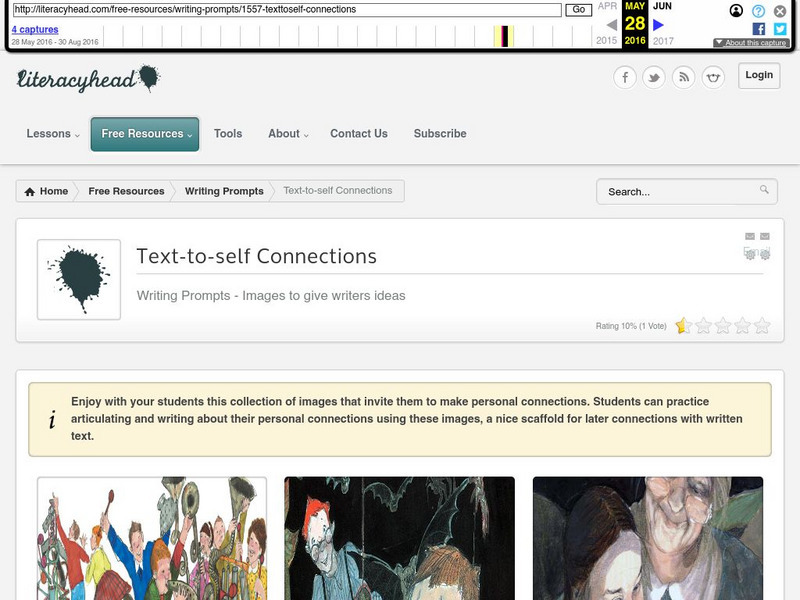800x600 pixels.
Task: Click the Search input field
Action: pyautogui.click(x=687, y=192)
